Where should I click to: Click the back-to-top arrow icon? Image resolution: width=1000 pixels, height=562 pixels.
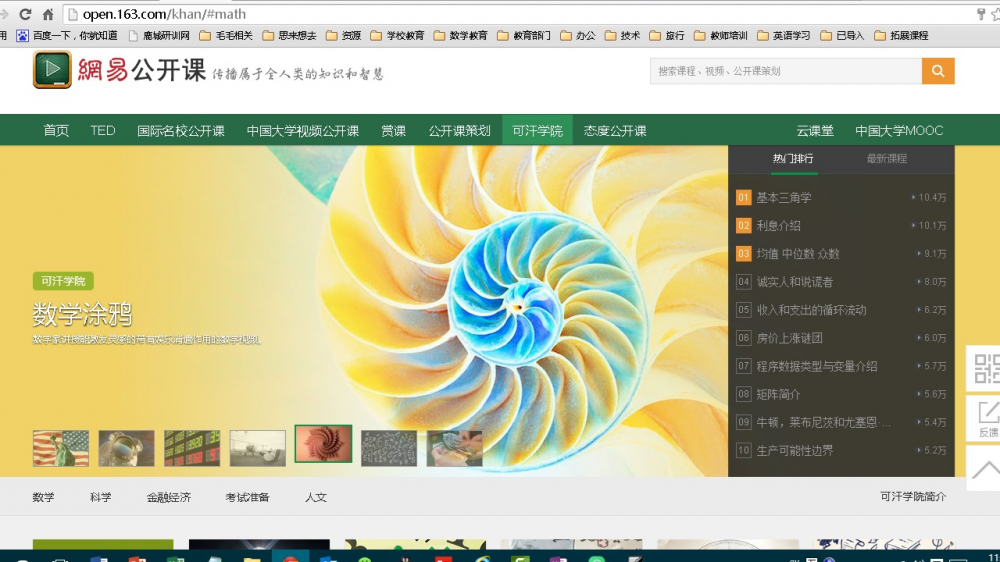pyautogui.click(x=986, y=469)
